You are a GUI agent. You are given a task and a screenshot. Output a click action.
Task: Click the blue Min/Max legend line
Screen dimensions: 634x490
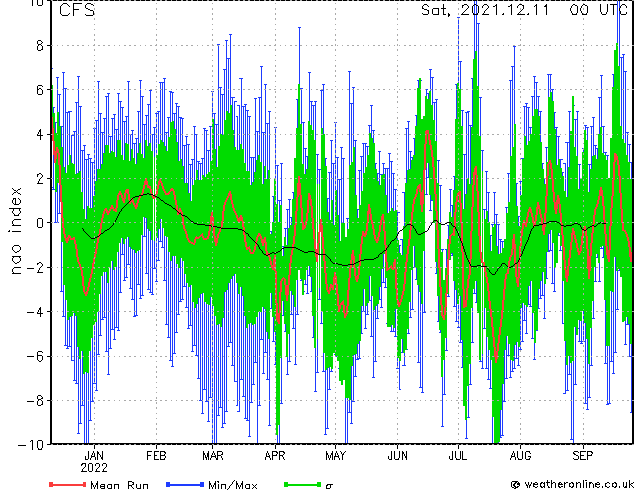185,484
